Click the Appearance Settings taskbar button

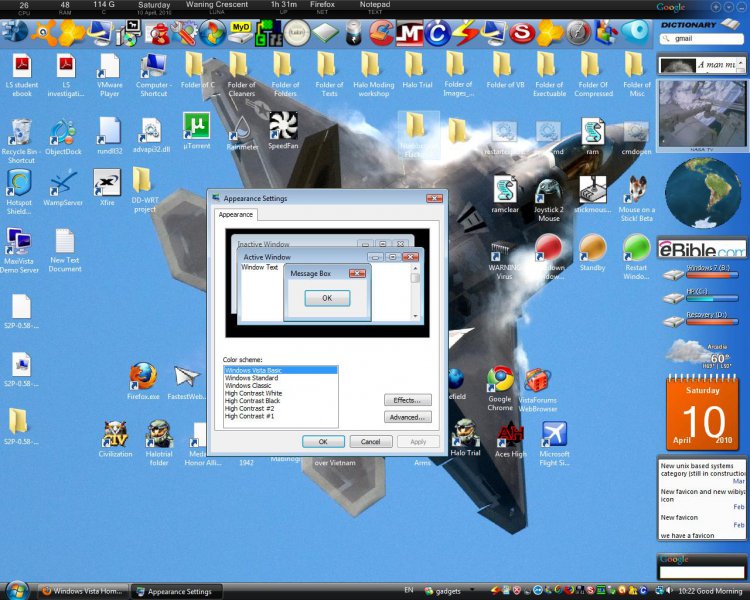176,591
